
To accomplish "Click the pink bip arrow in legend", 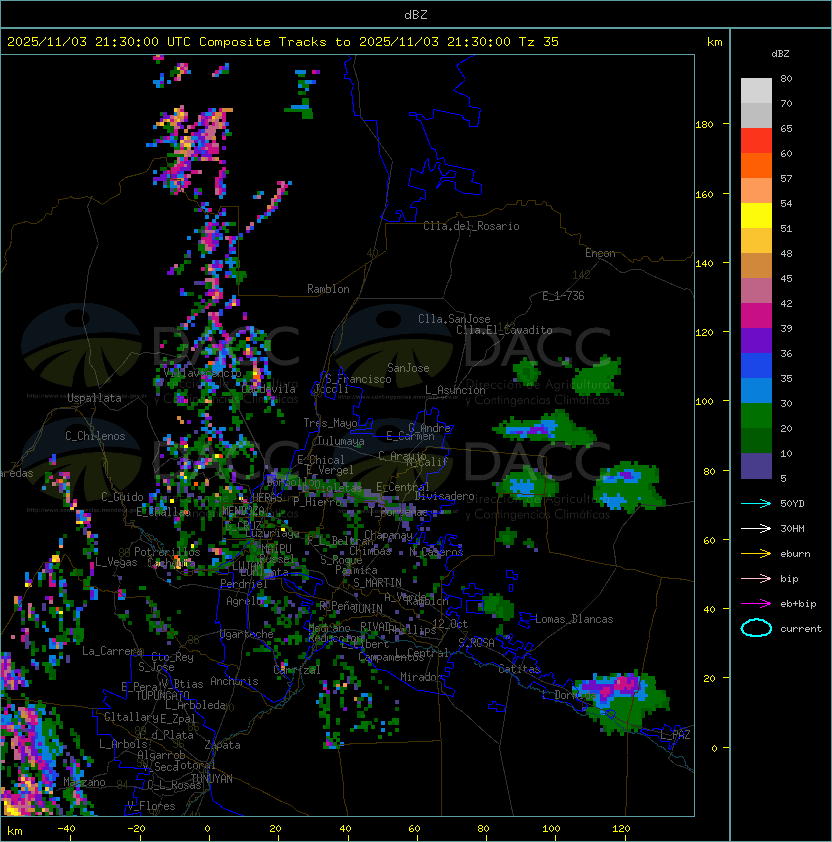I will (756, 579).
